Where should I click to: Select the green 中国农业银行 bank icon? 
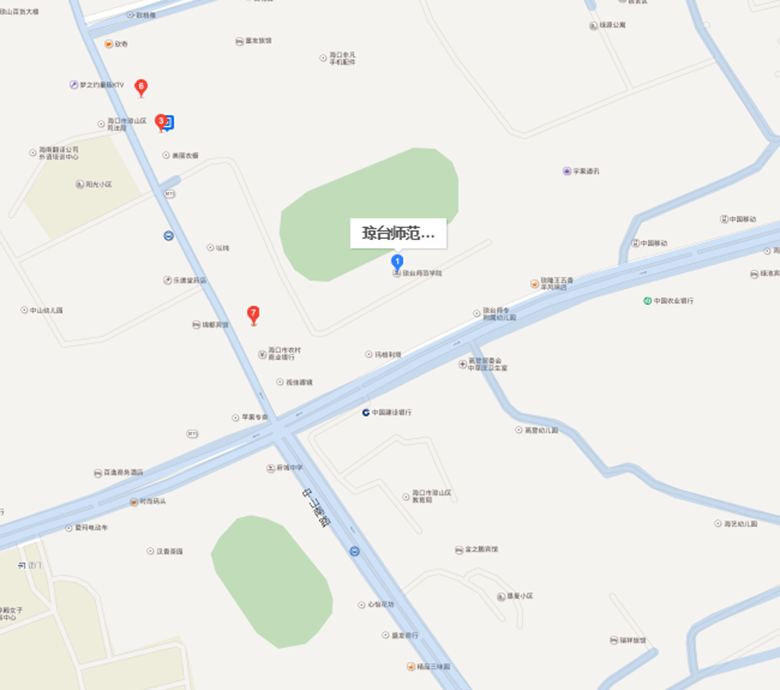click(647, 300)
